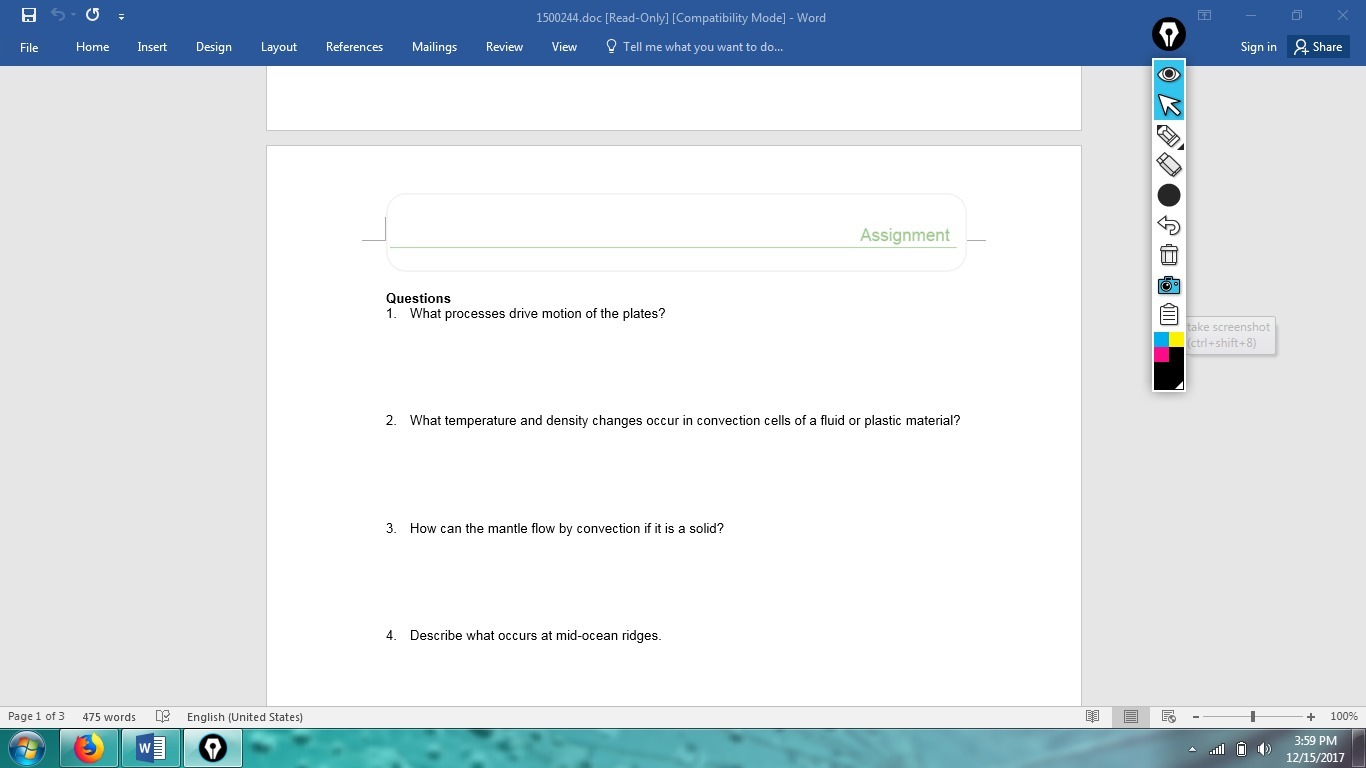The image size is (1366, 768).
Task: Save the document from the quick access toolbar
Action: pyautogui.click(x=29, y=15)
